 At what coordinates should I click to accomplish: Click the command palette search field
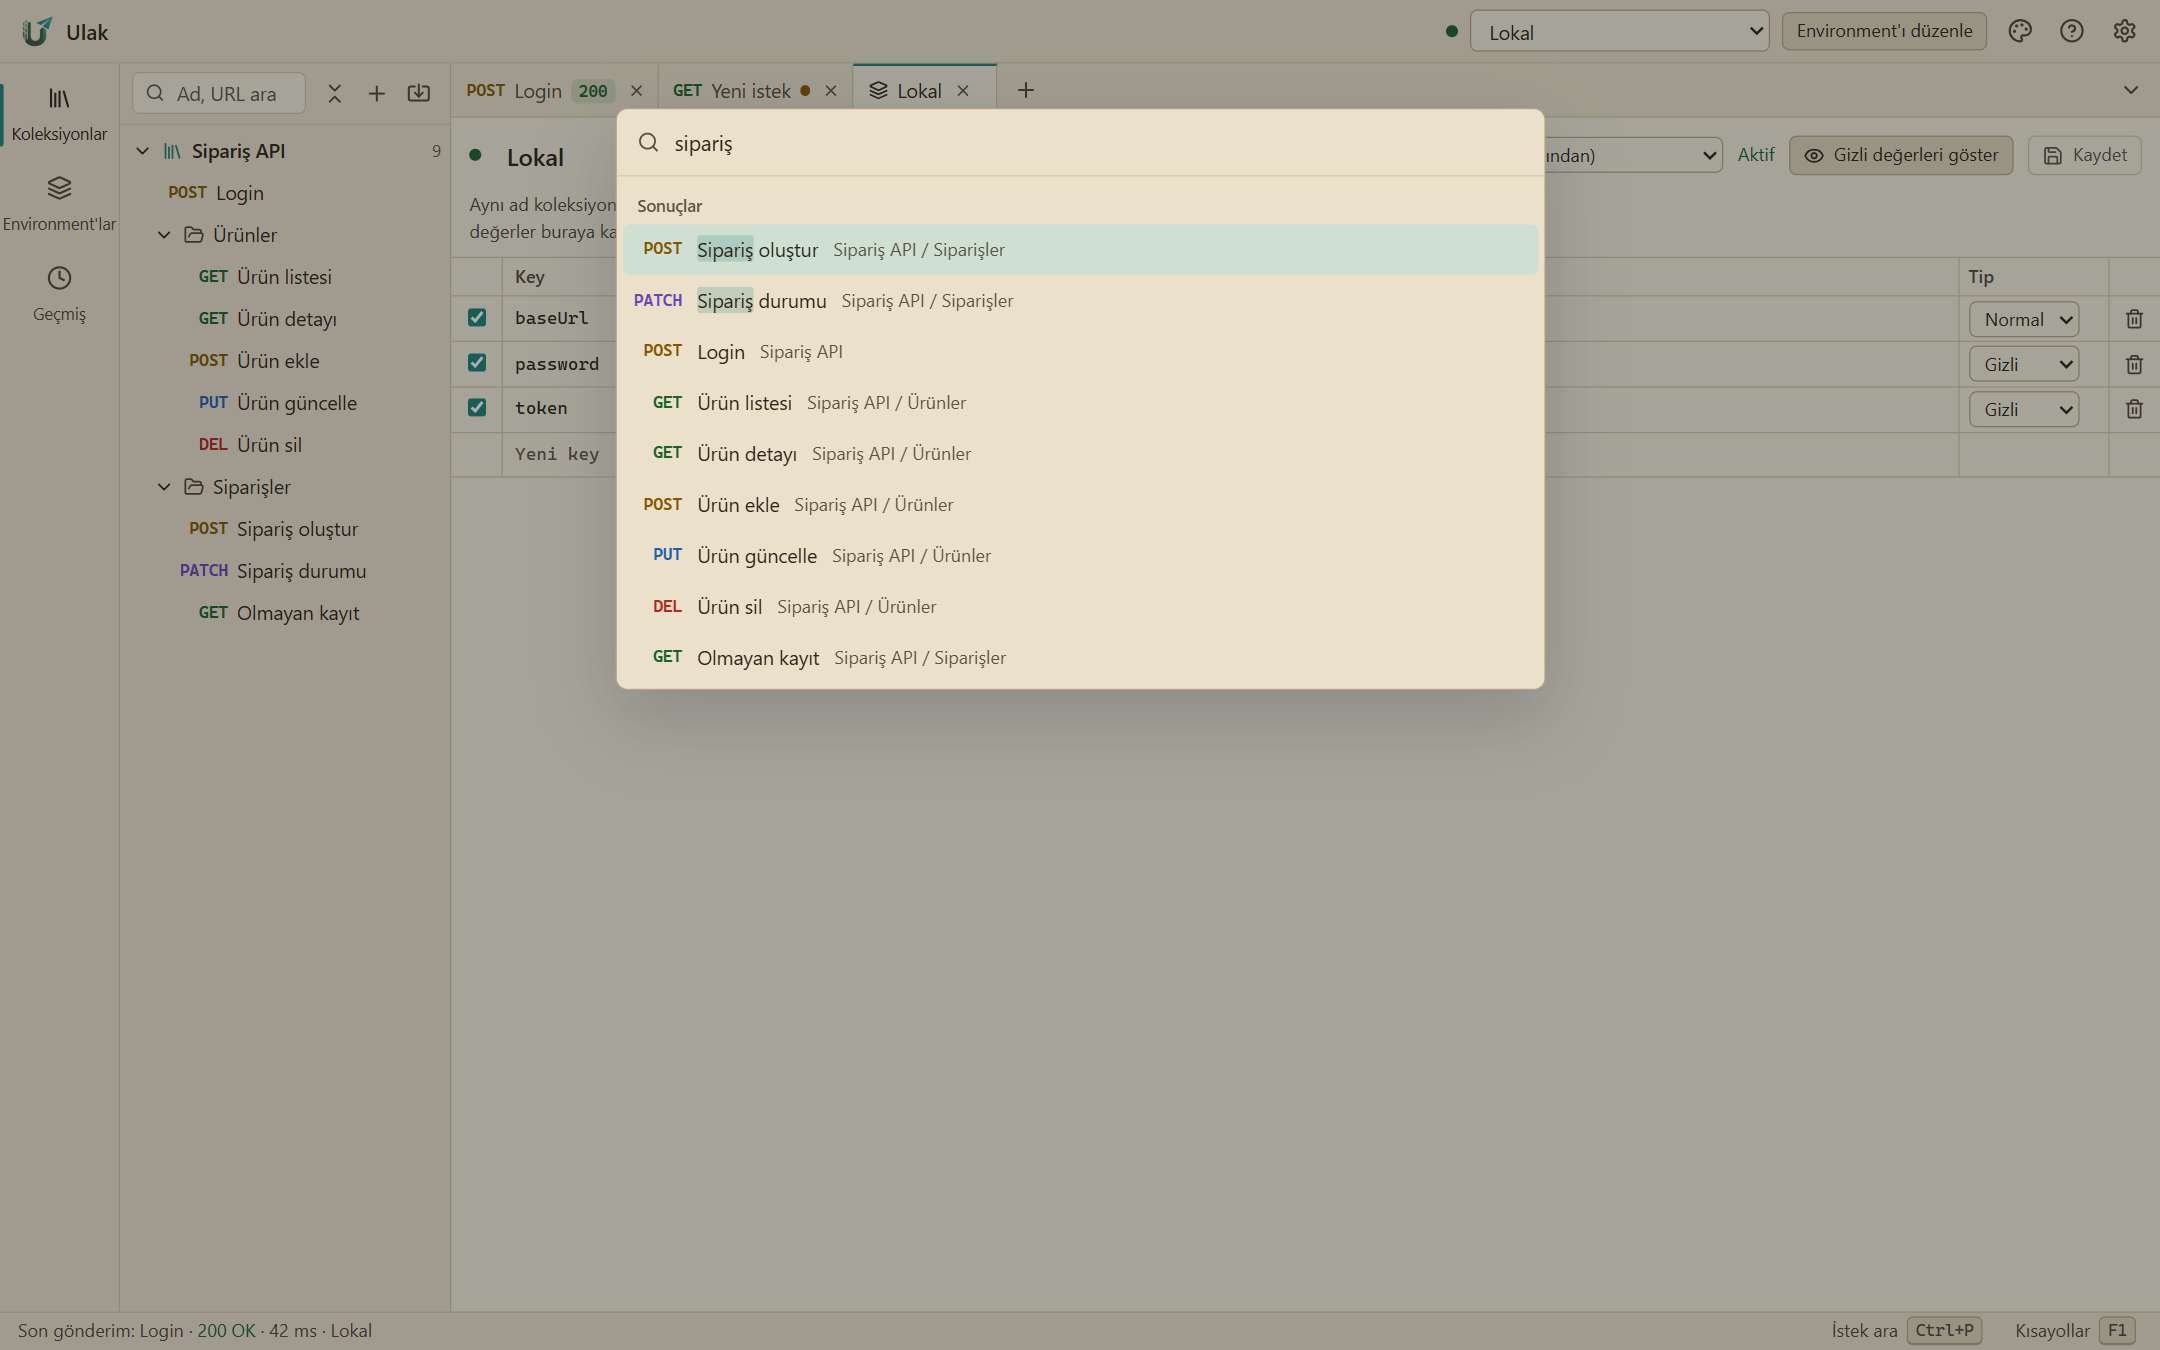pos(1080,143)
